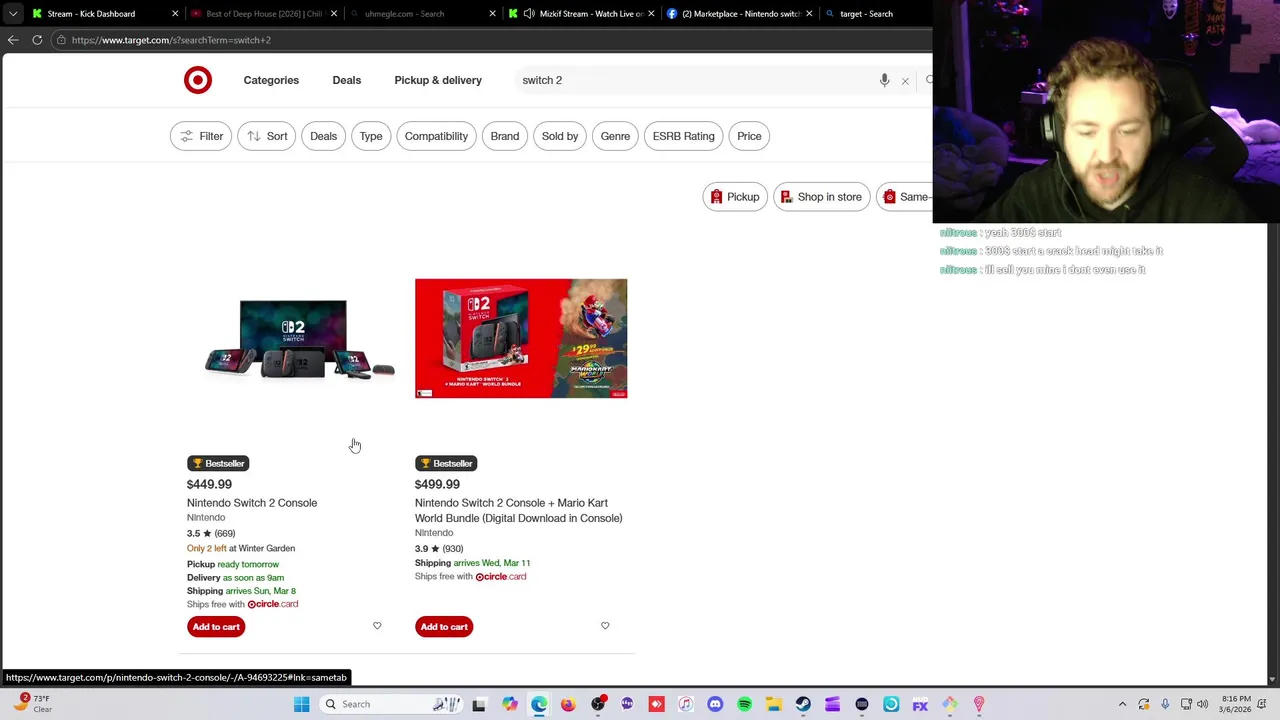The height and width of the screenshot is (720, 1280).
Task: Open Type filter chip
Action: (371, 136)
